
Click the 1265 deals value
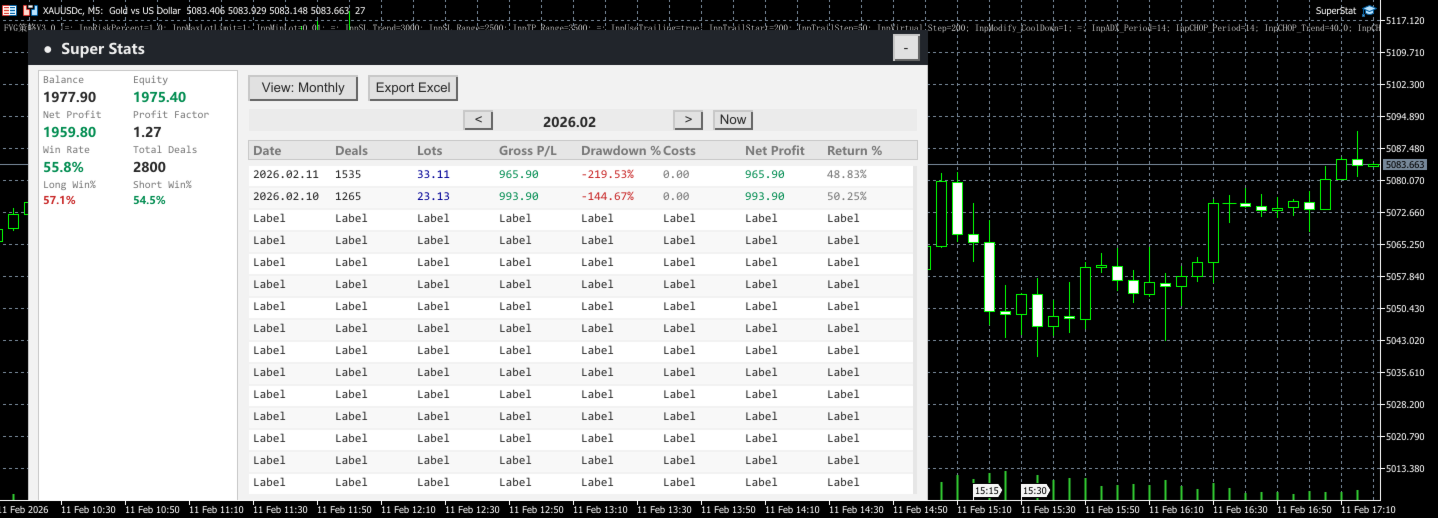(348, 196)
